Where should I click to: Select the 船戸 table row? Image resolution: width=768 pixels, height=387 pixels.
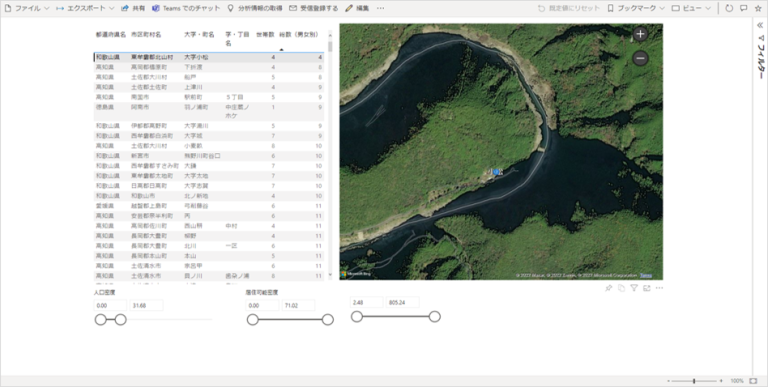tap(209, 77)
